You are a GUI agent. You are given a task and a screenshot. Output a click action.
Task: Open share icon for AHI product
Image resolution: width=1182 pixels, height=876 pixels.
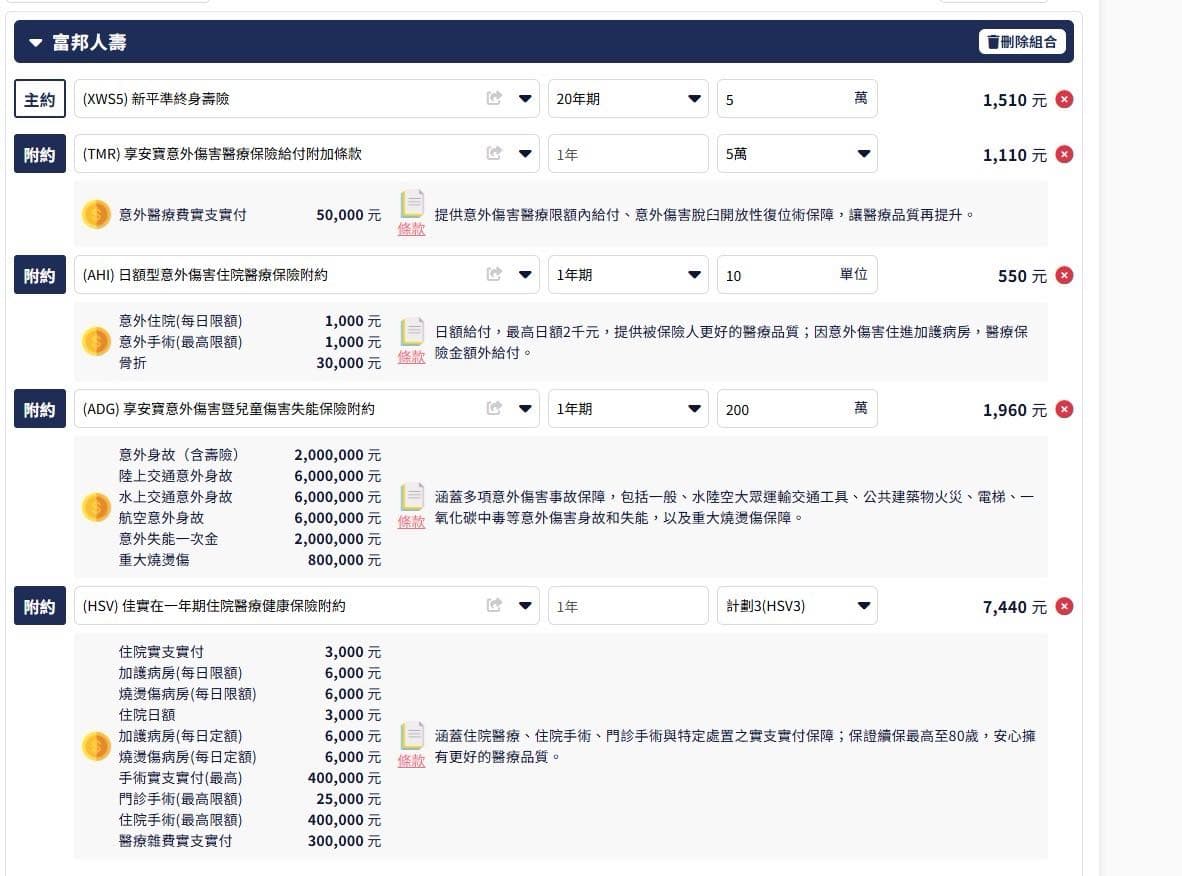tap(494, 274)
